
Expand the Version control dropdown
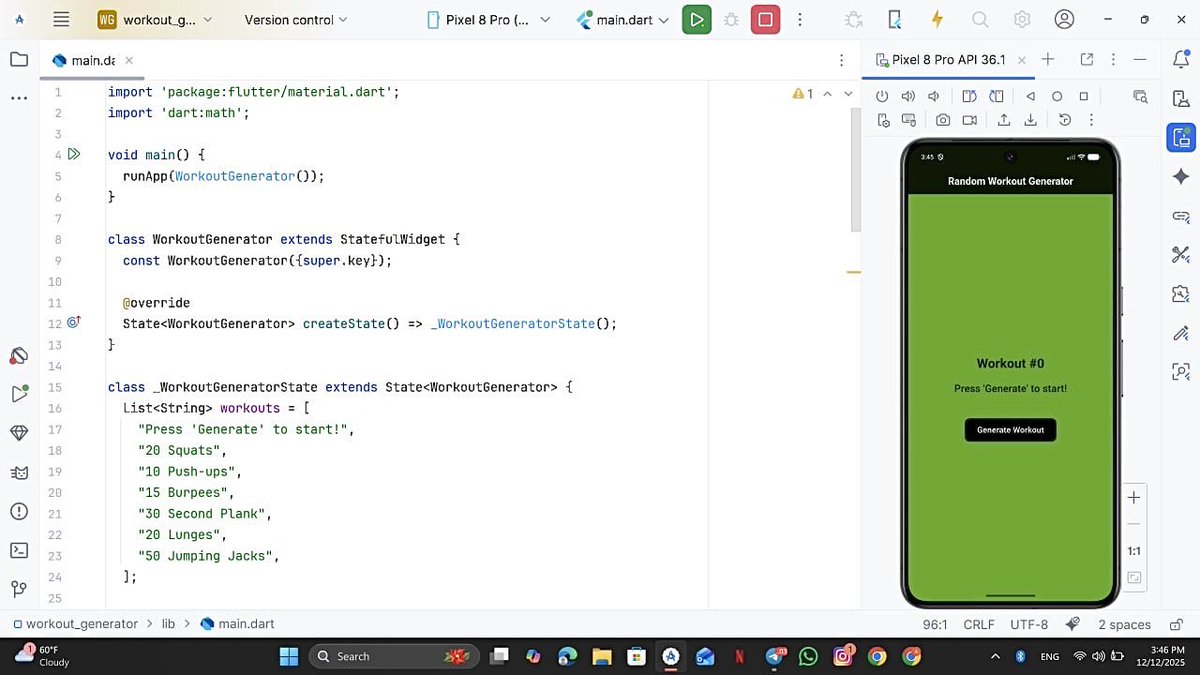(296, 19)
